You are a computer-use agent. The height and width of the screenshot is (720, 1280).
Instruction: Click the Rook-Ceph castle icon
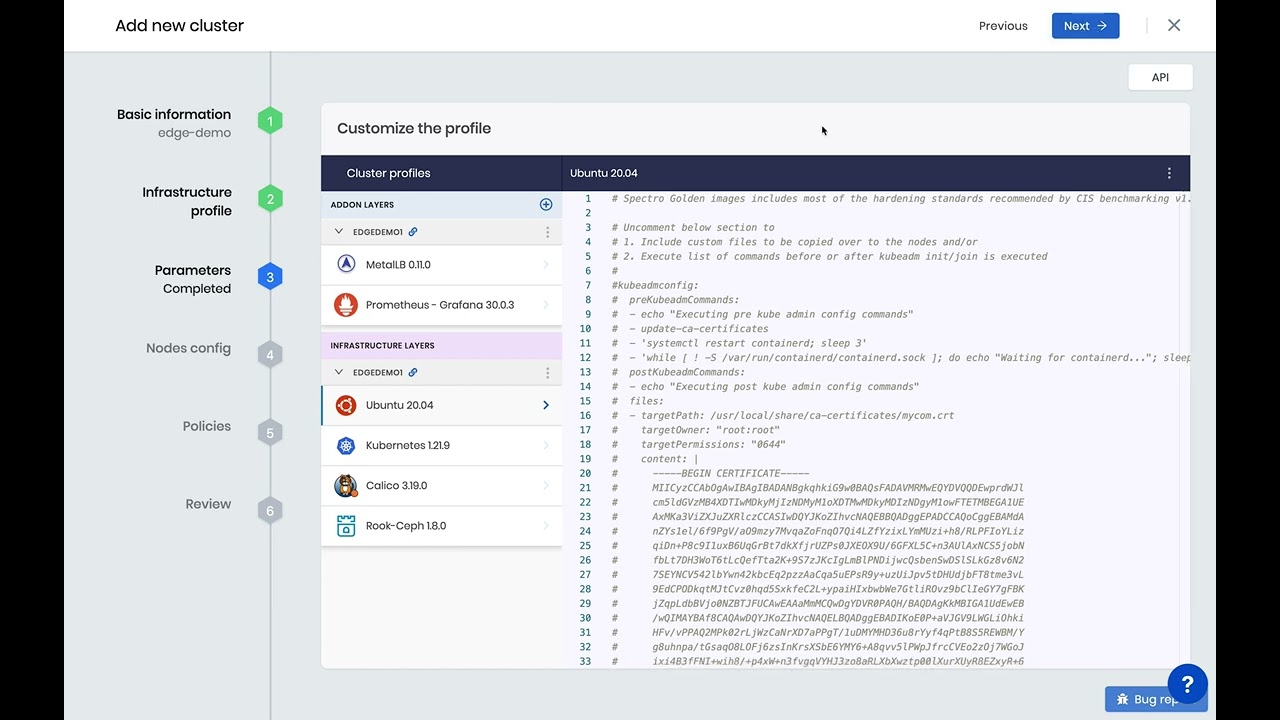click(346, 526)
